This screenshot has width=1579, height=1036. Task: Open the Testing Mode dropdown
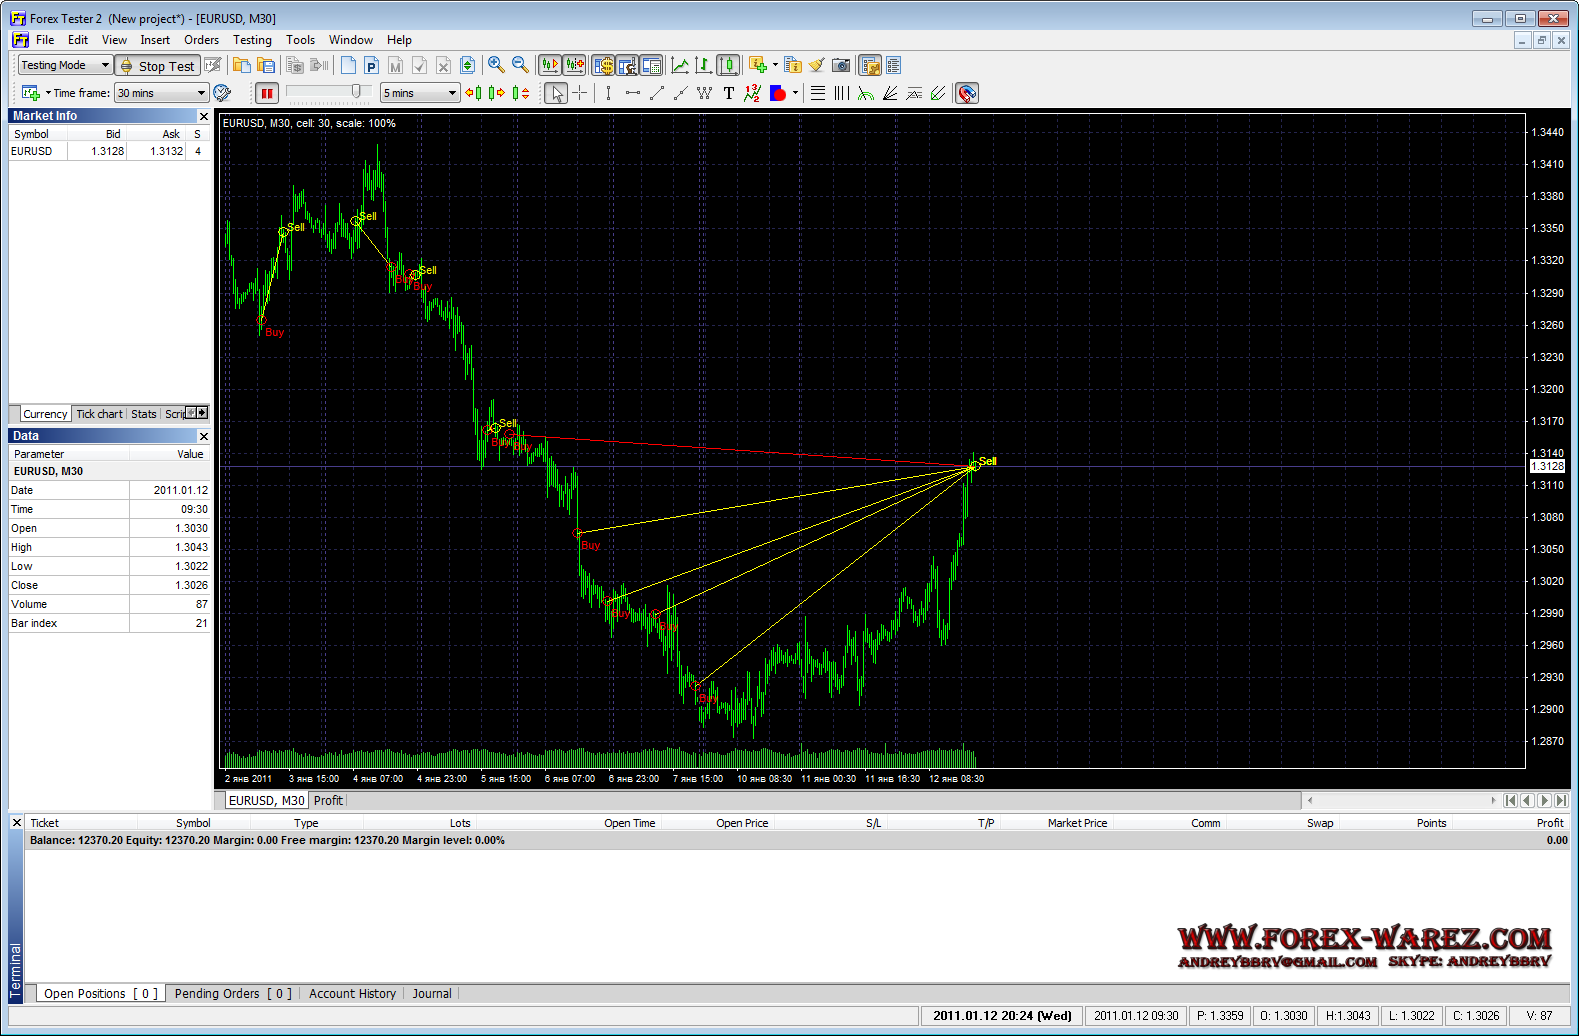65,65
